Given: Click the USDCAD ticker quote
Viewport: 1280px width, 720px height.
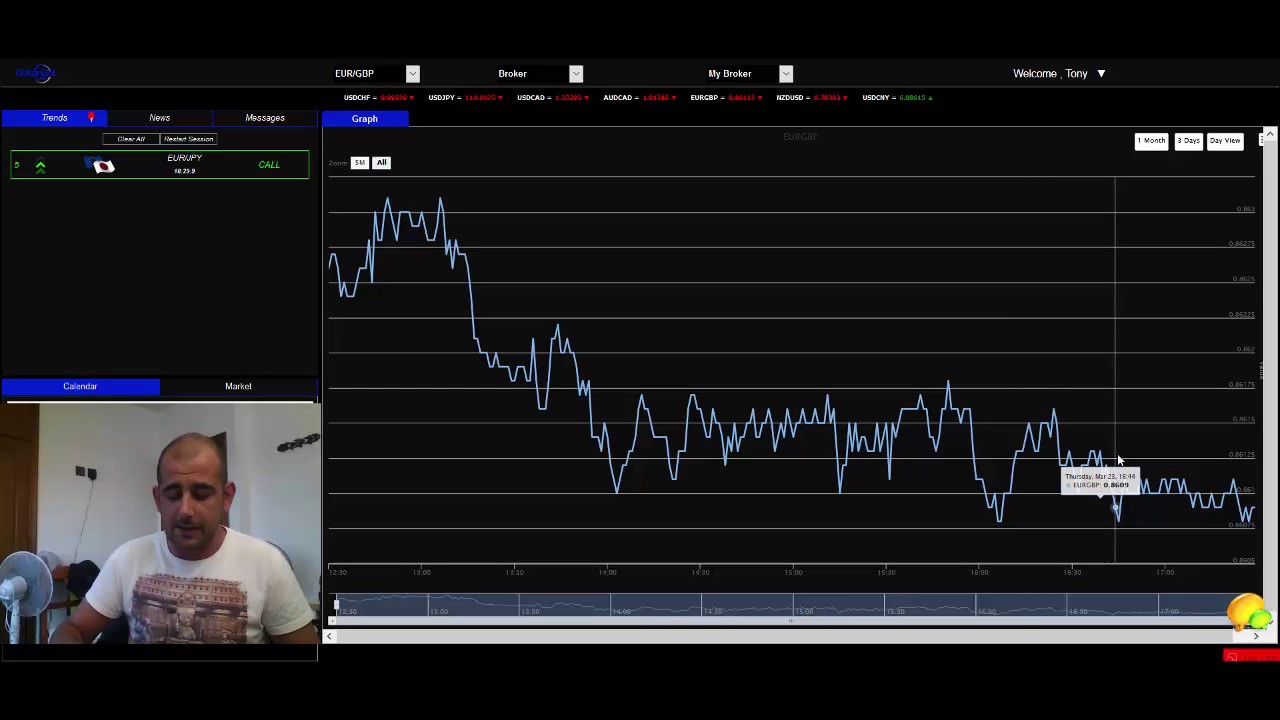Looking at the screenshot, I should 553,98.
